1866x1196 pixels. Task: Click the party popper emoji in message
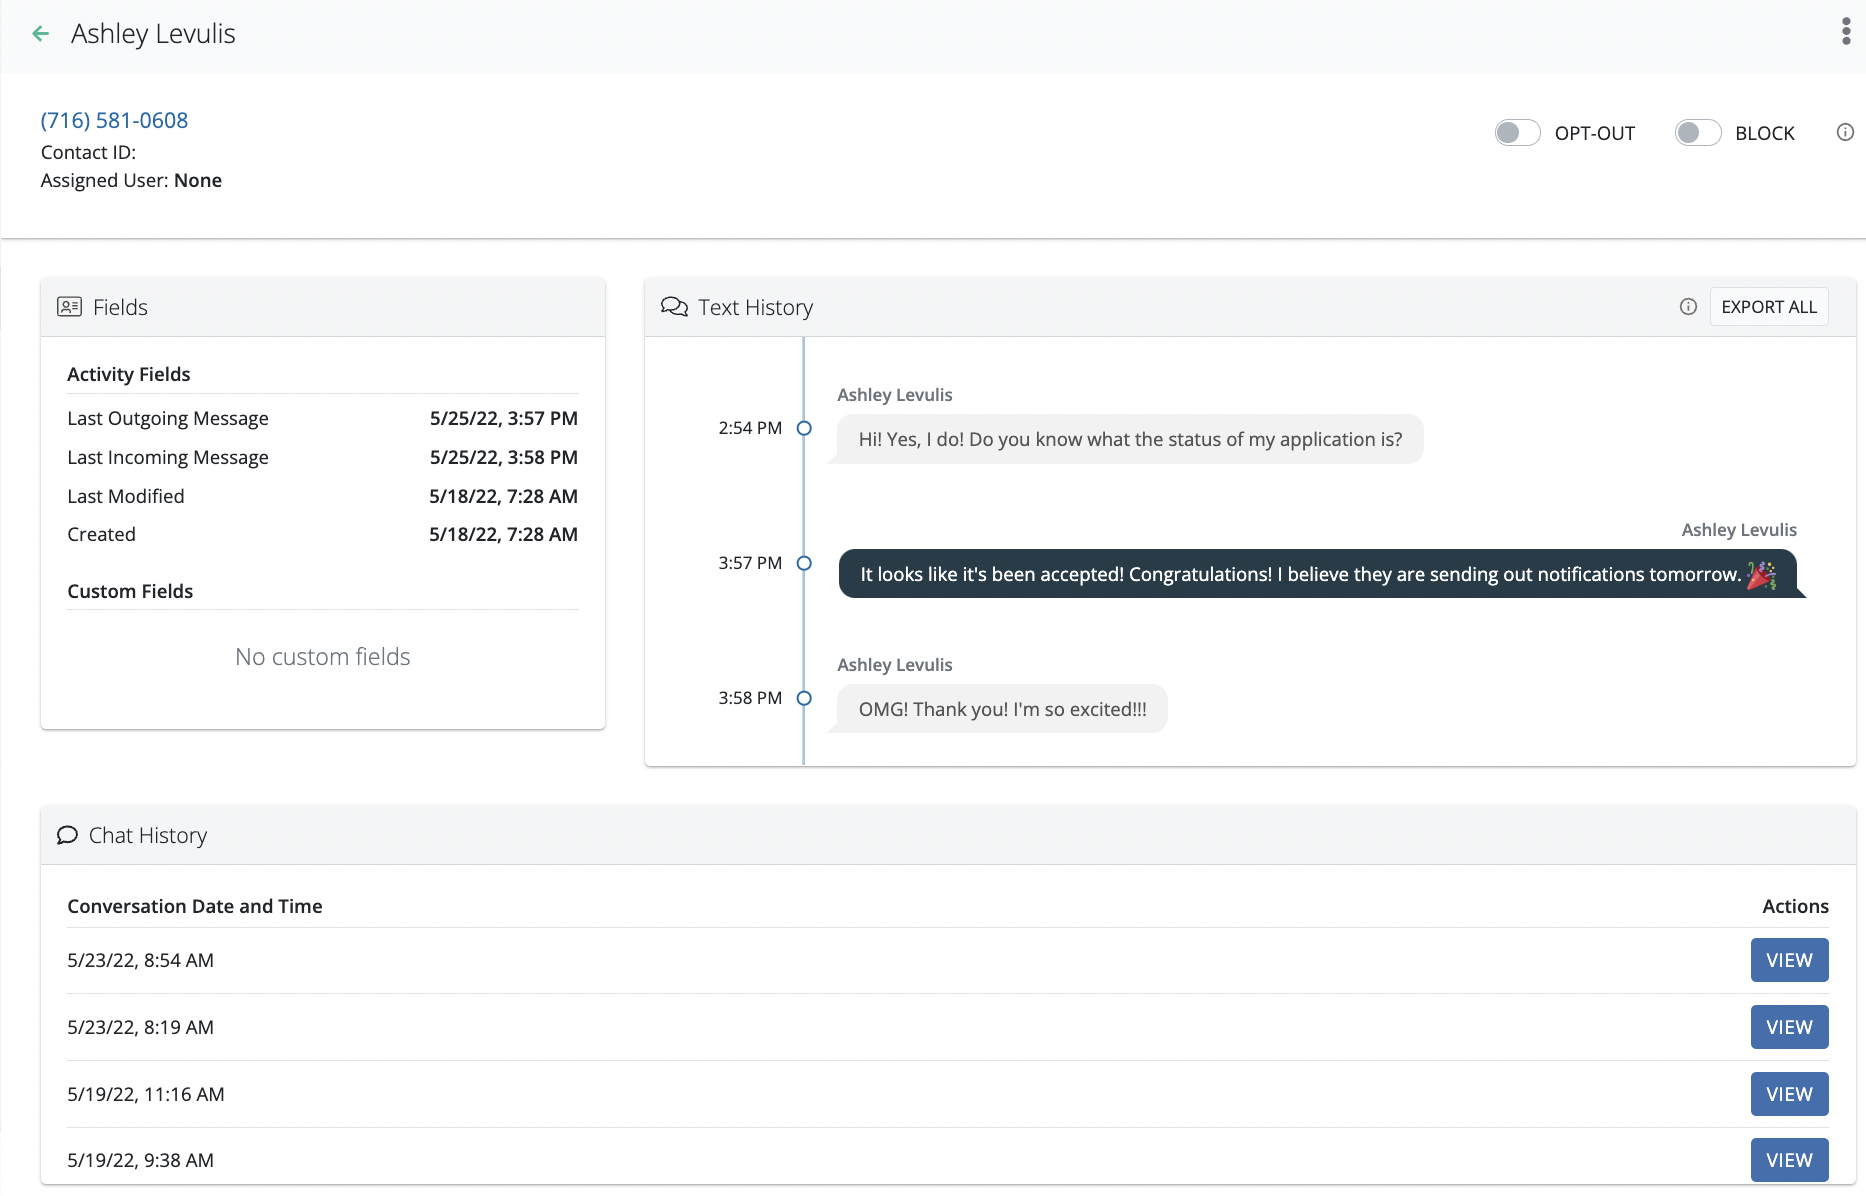(1761, 574)
